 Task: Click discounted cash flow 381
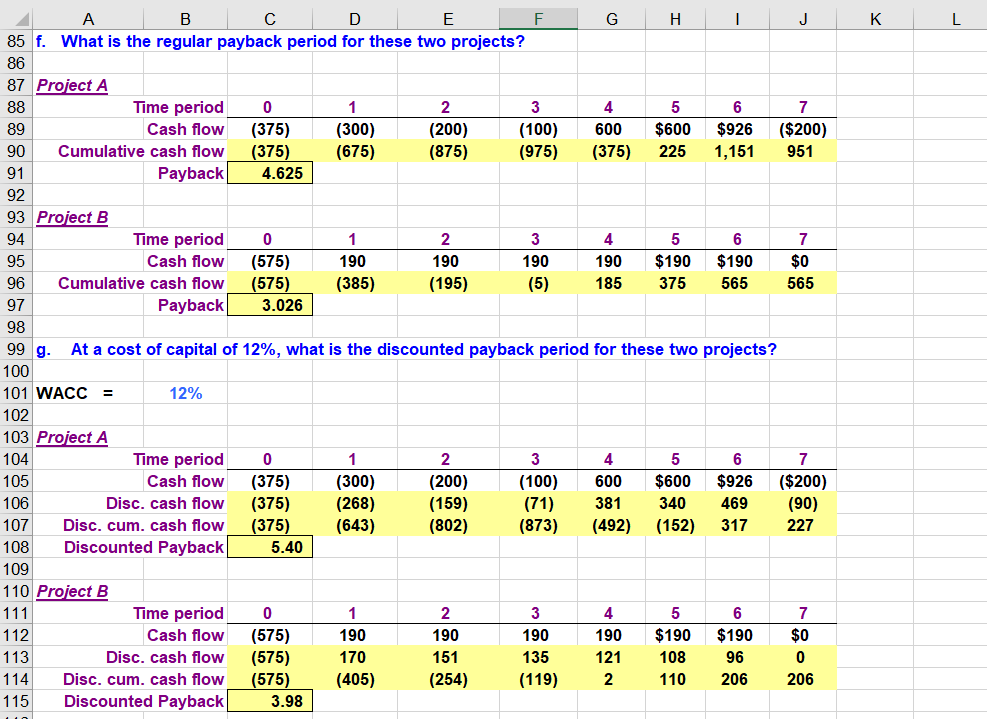(608, 504)
